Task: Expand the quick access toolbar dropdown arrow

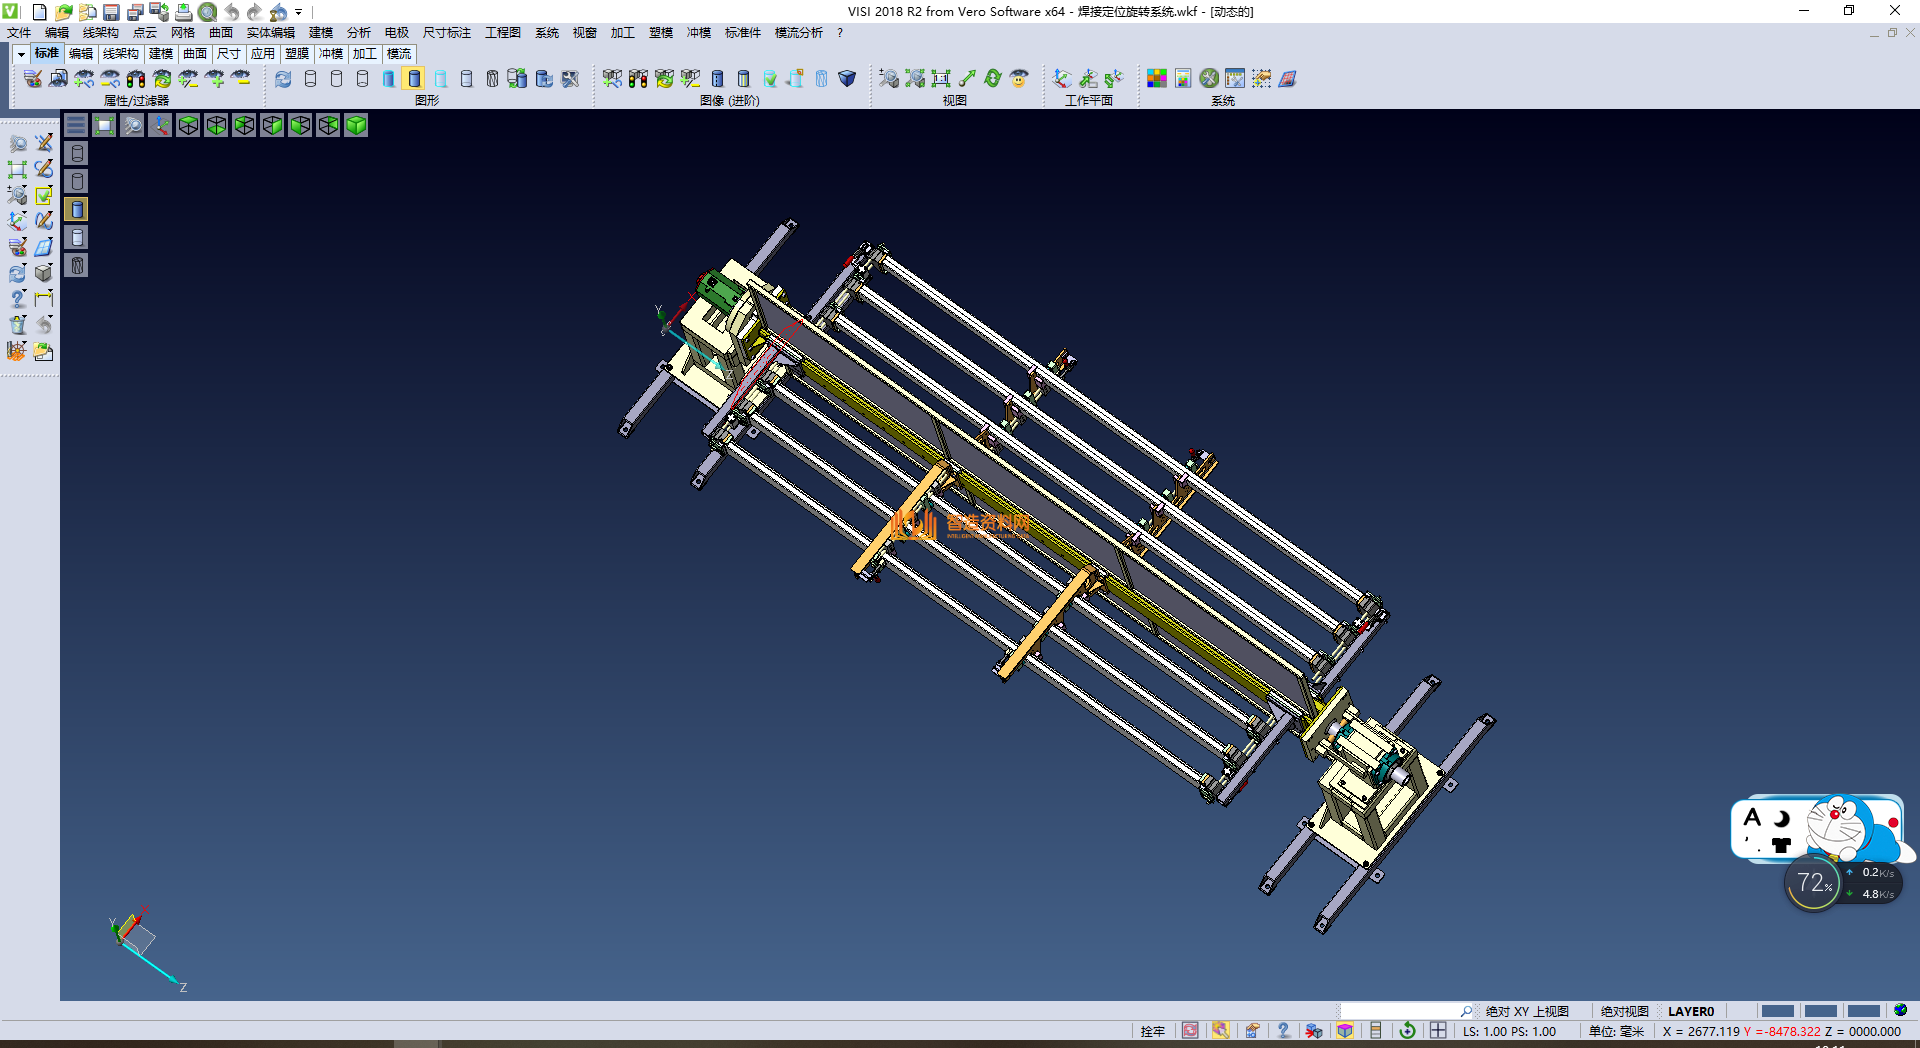Action: (299, 12)
